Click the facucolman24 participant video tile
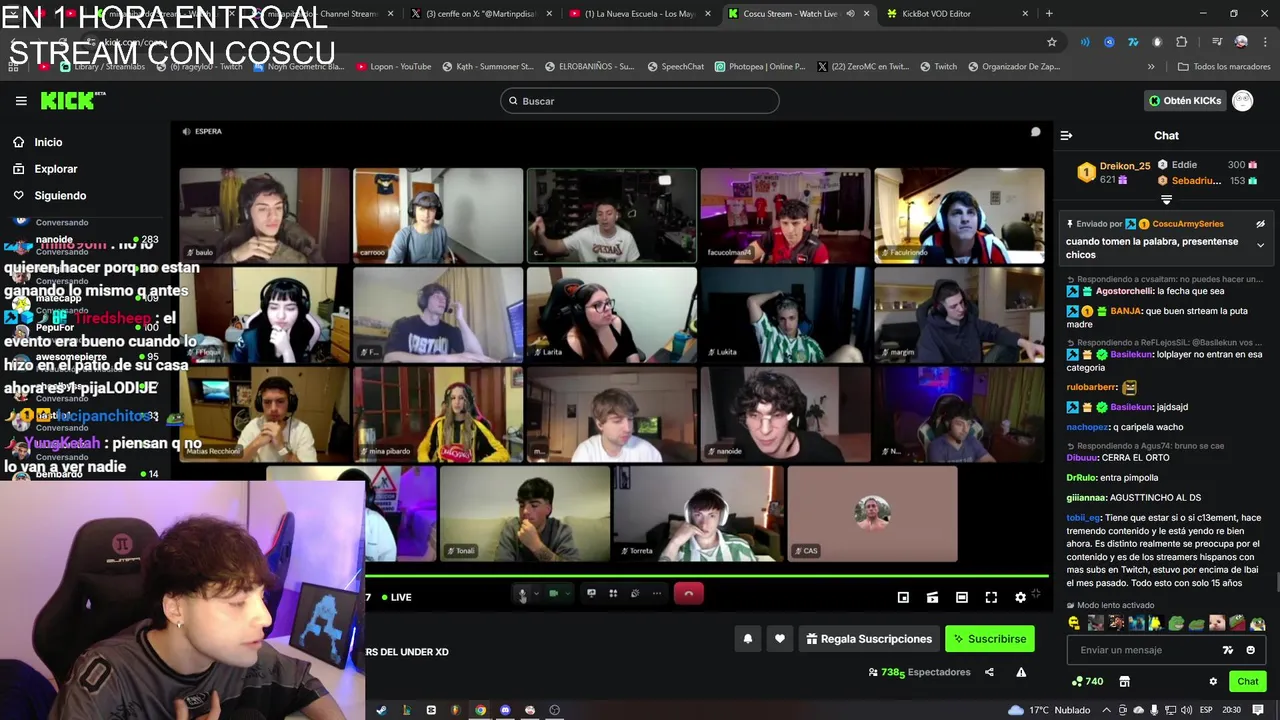This screenshot has width=1280, height=720. point(785,215)
